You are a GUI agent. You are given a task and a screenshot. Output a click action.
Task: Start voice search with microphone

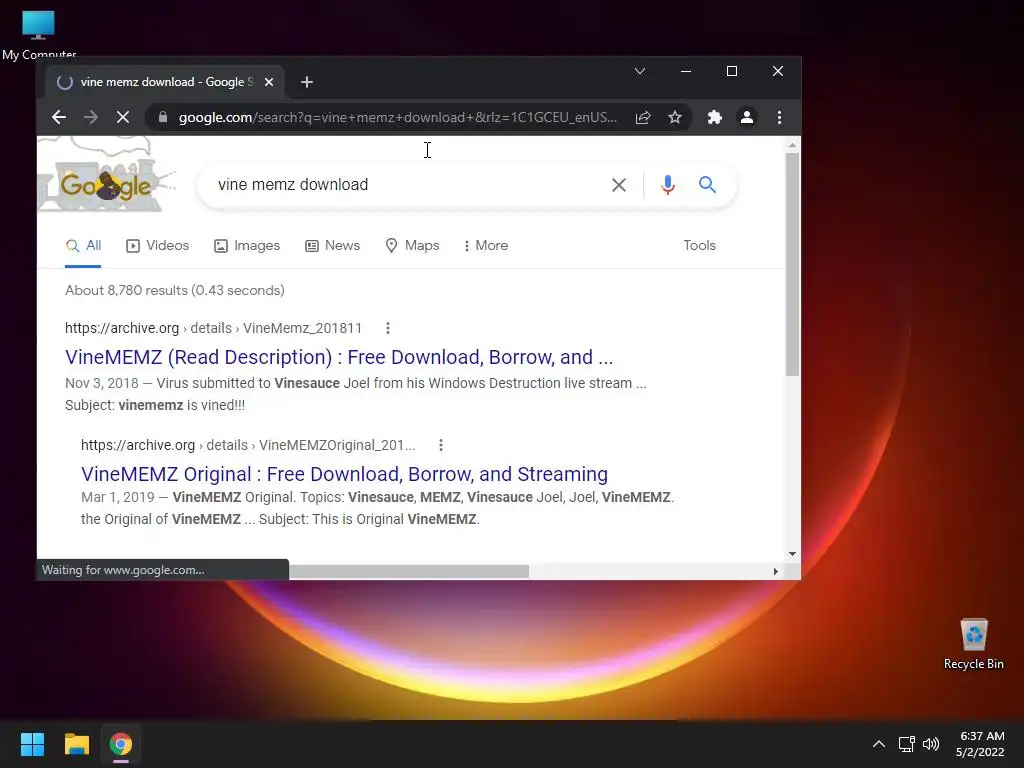click(667, 185)
